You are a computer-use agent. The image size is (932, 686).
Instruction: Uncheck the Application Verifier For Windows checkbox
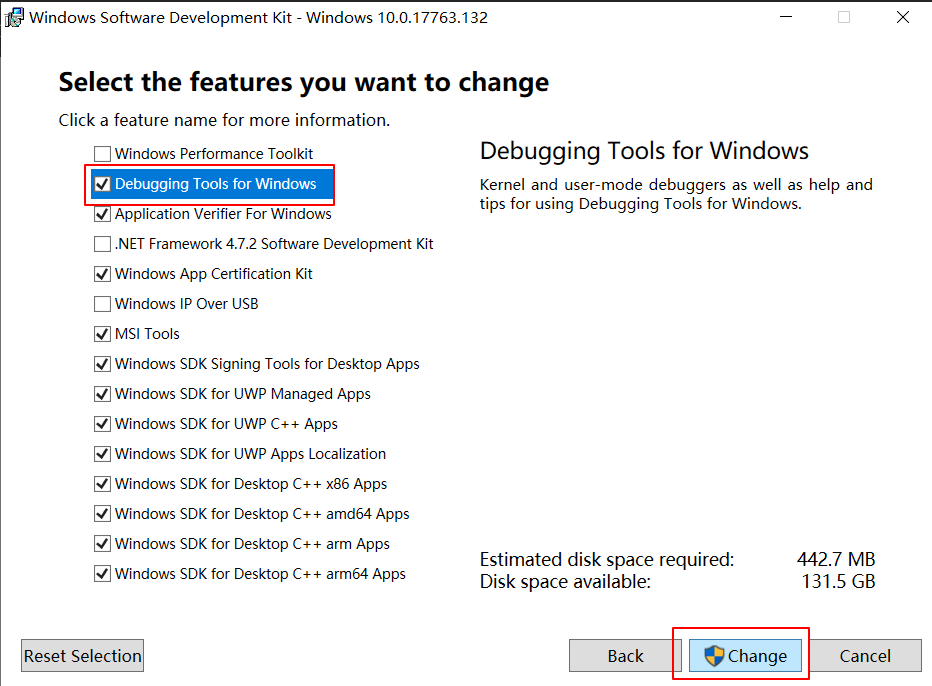click(102, 214)
